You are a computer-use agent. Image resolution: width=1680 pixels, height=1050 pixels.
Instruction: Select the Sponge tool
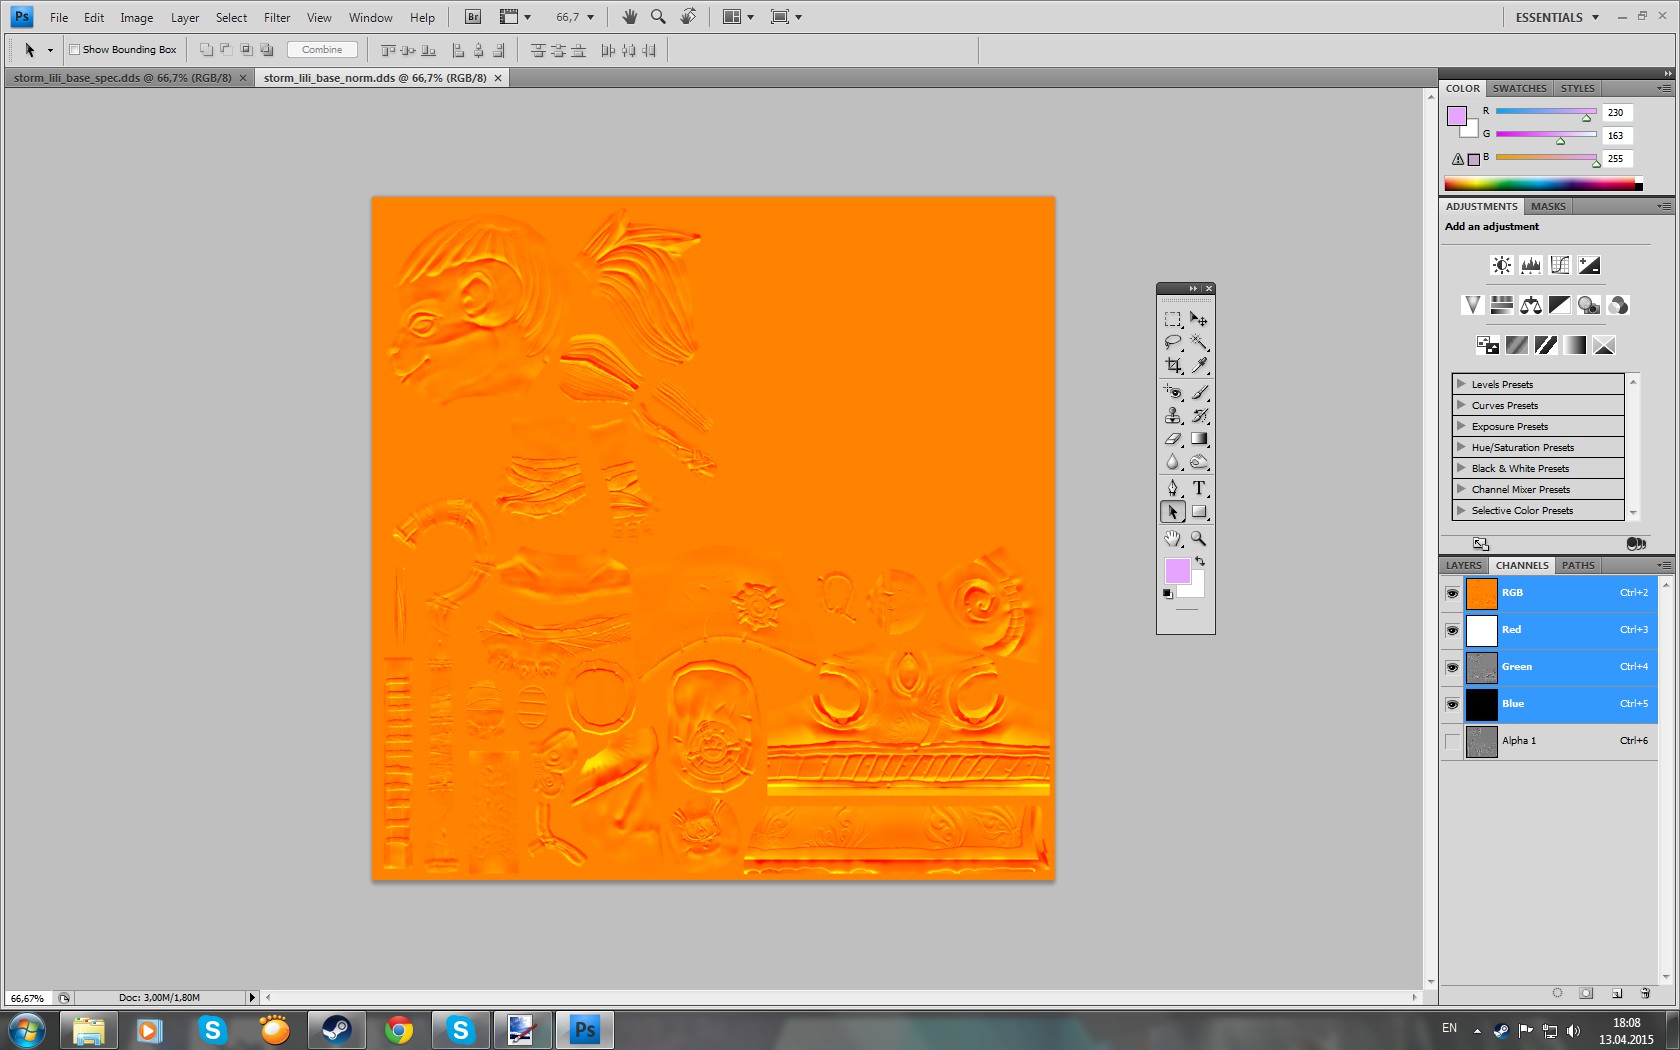pos(1199,461)
